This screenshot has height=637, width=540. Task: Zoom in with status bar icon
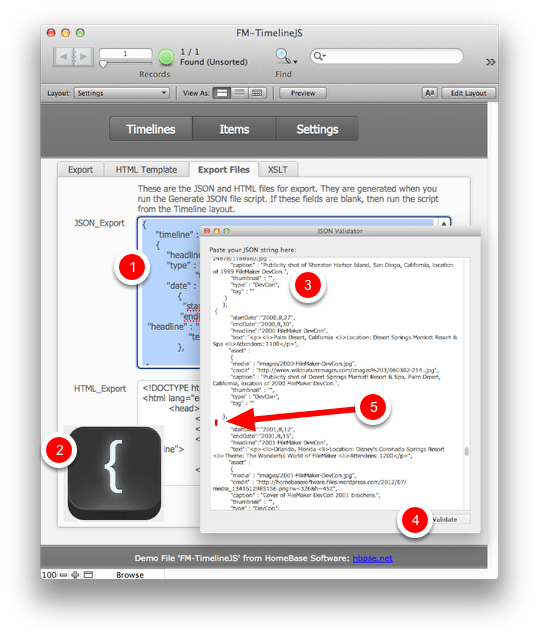click(75, 575)
